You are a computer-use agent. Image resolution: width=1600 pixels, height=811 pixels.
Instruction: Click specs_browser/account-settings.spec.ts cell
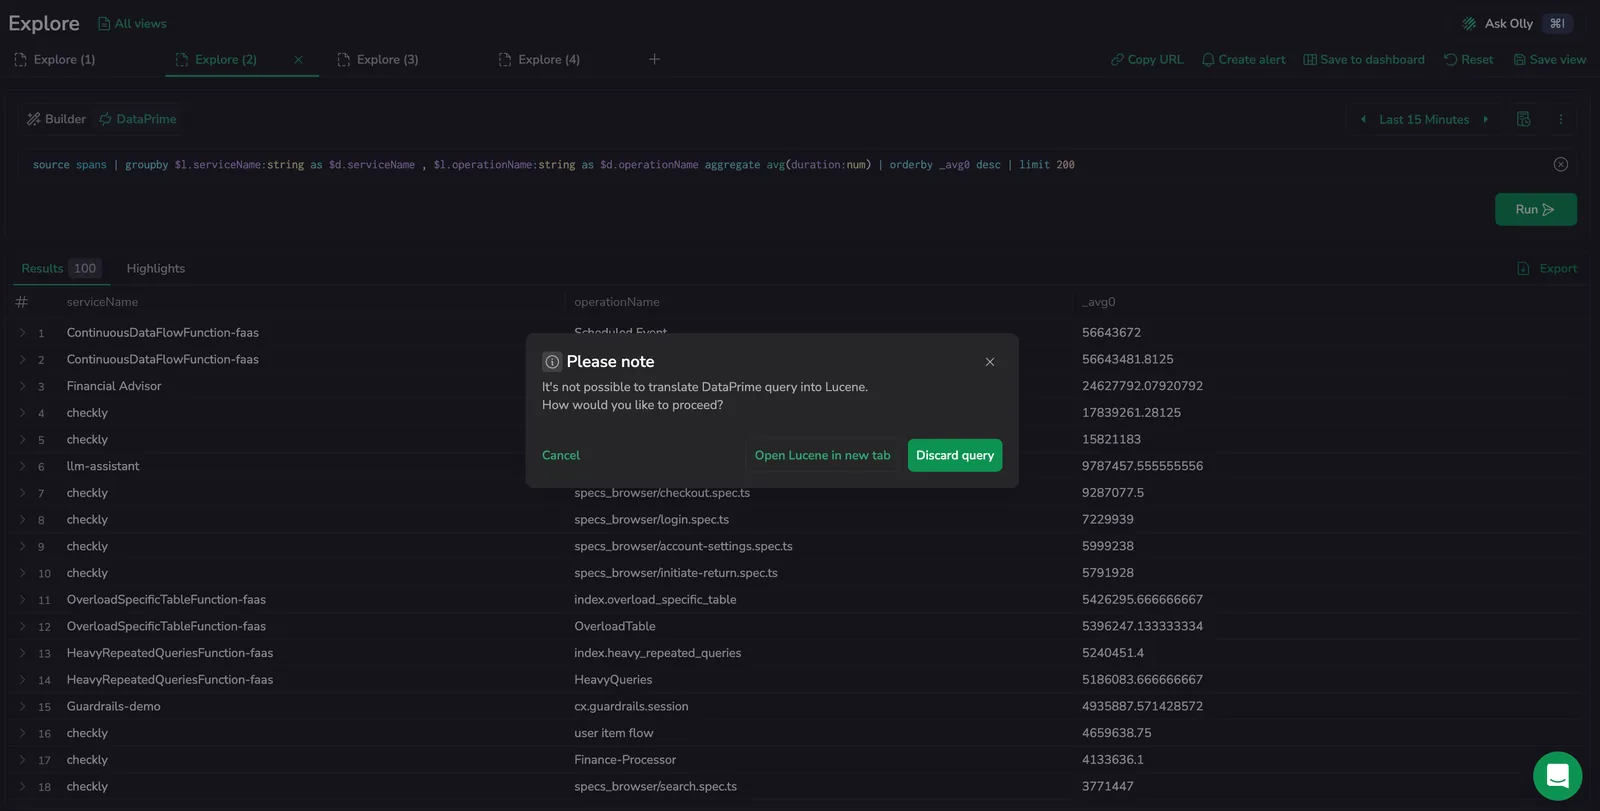tap(683, 546)
